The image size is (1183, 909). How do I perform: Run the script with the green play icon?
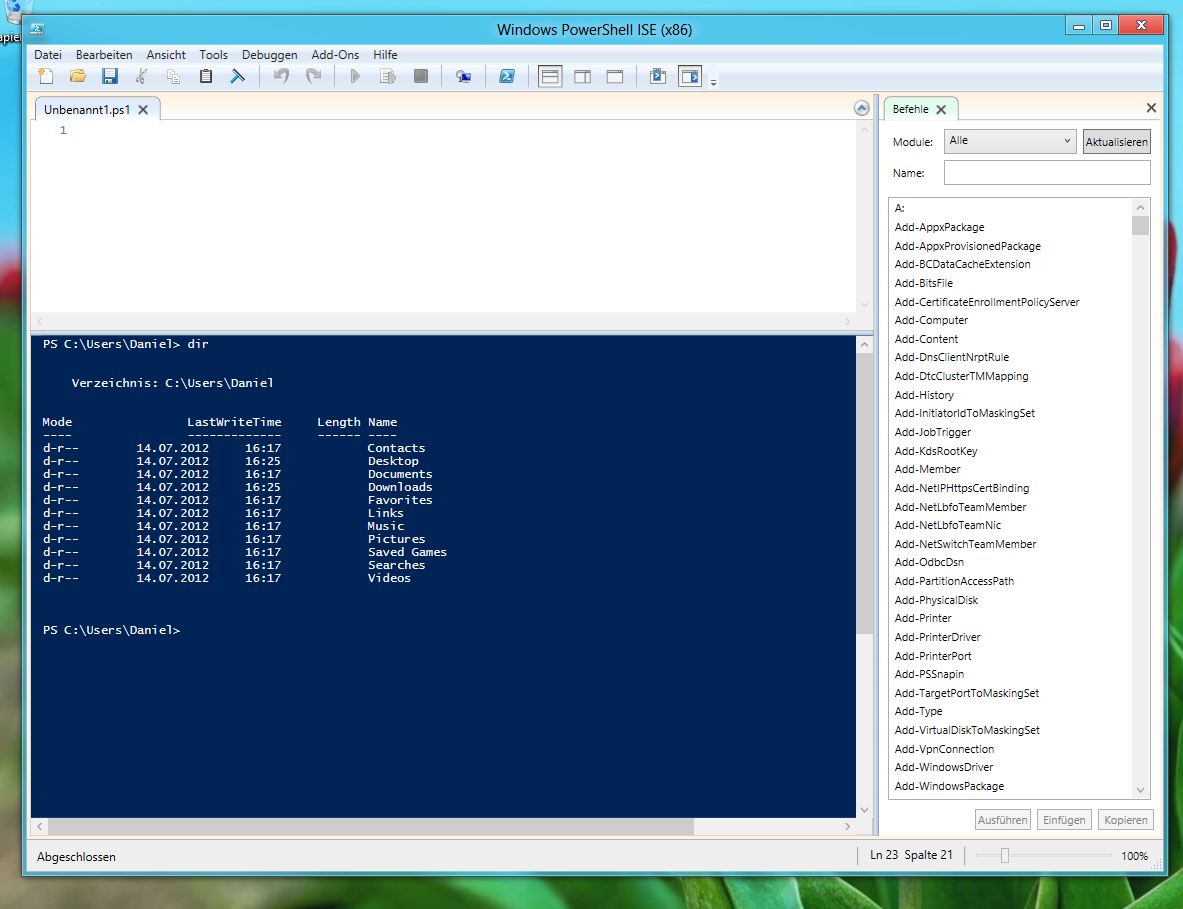355,76
